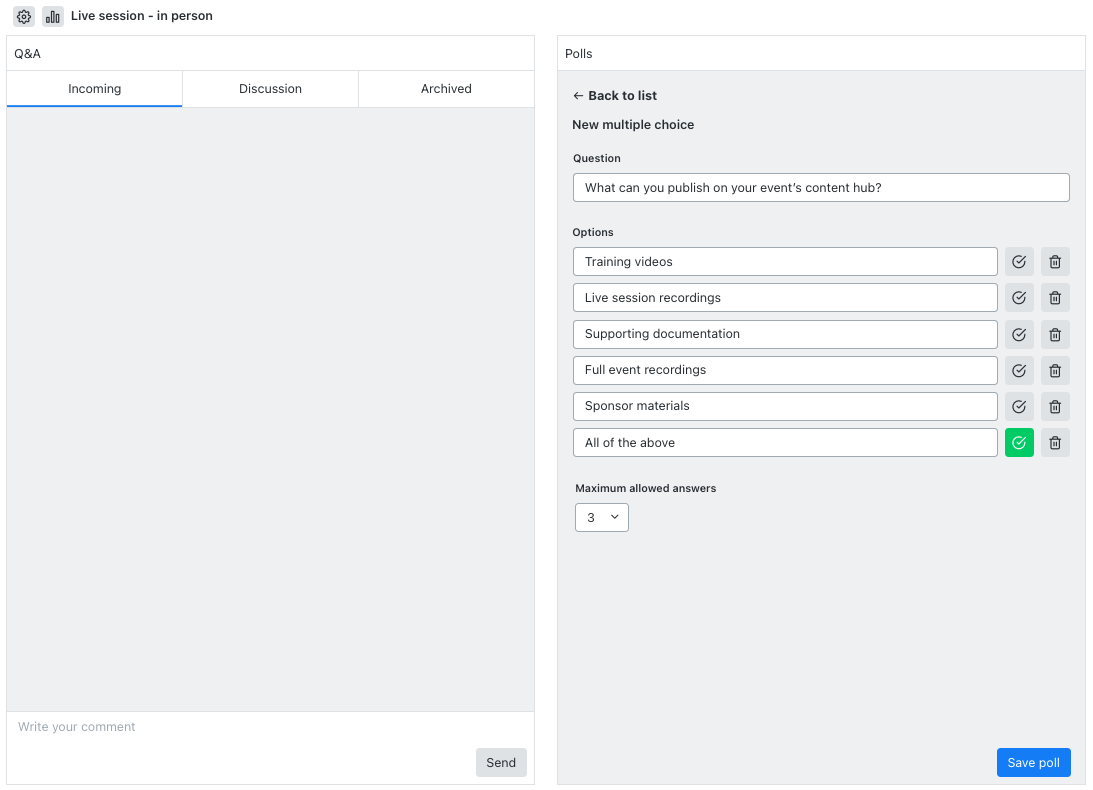Screen dimensions: 1093x790
Task: Delete the Training videos option
Action: [1055, 261]
